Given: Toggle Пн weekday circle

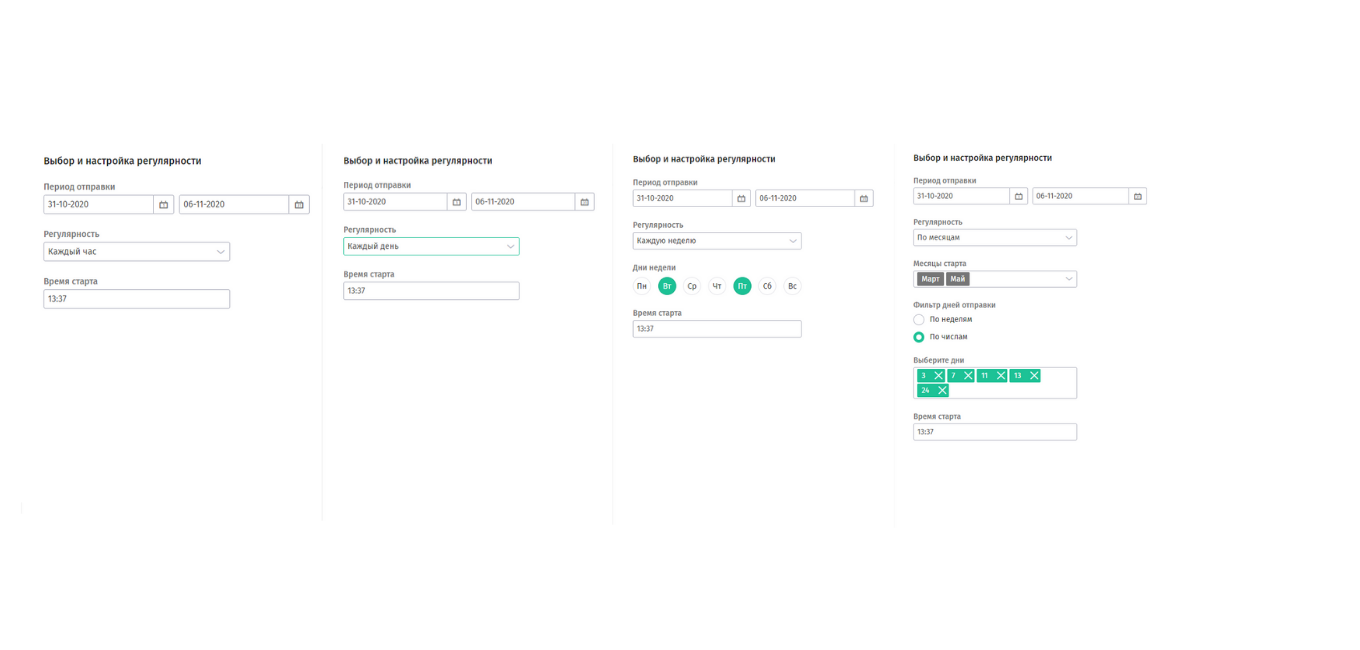Looking at the screenshot, I should point(642,286).
